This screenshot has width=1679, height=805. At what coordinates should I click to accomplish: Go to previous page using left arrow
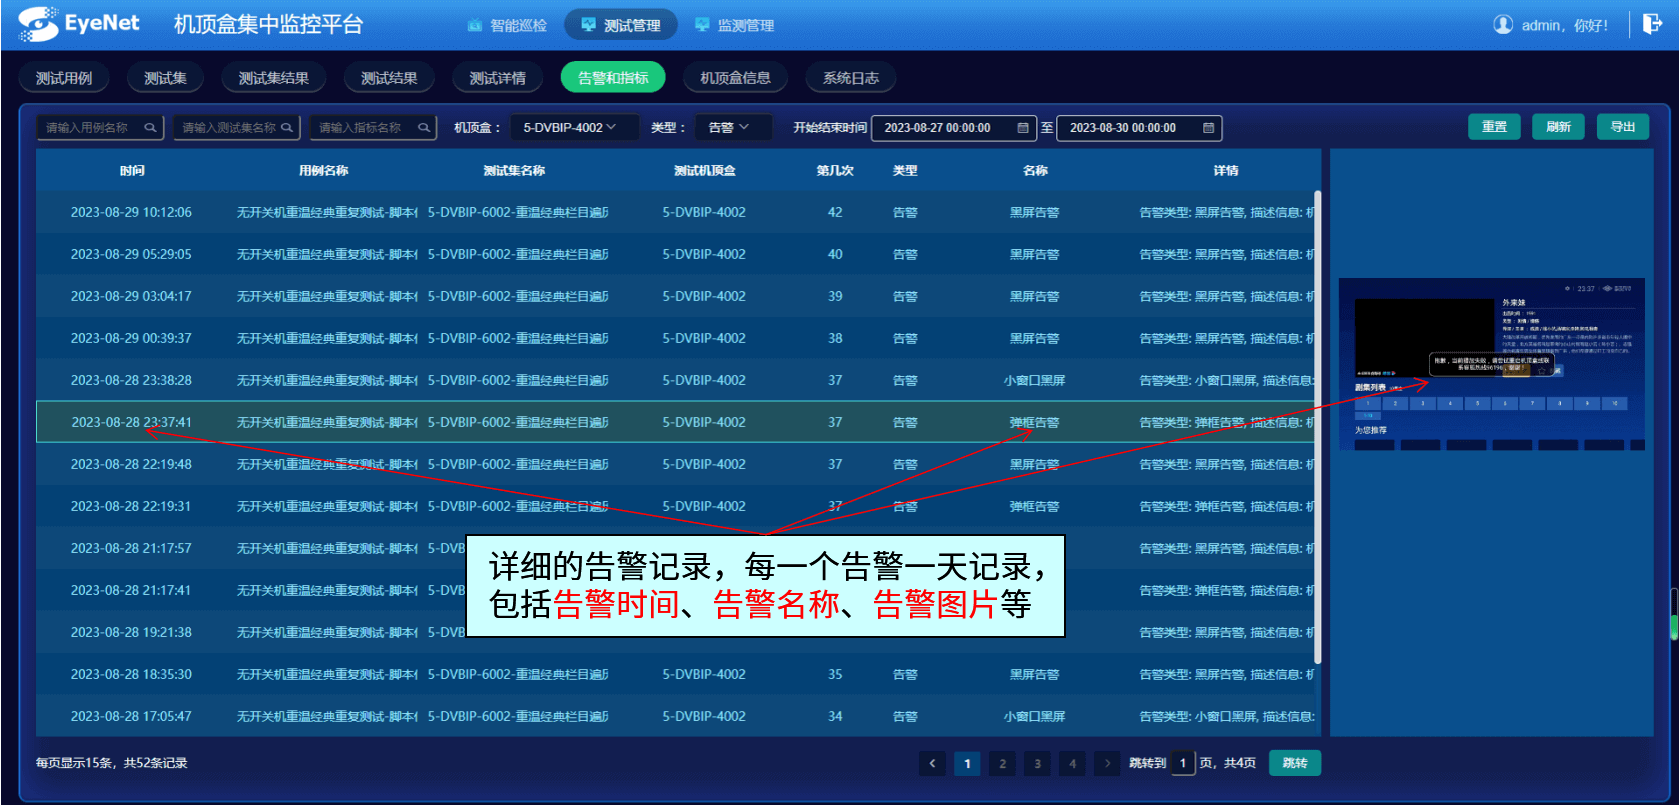(x=932, y=764)
